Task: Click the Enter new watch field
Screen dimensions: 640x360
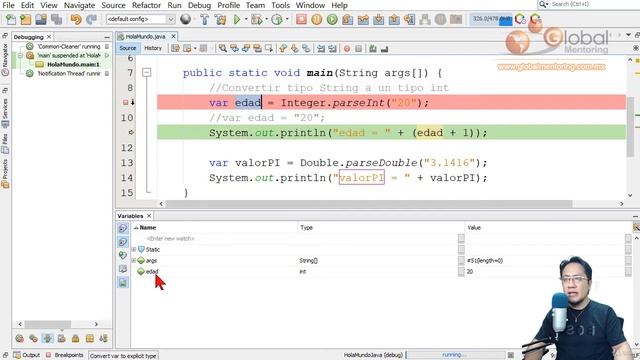Action: pos(170,238)
